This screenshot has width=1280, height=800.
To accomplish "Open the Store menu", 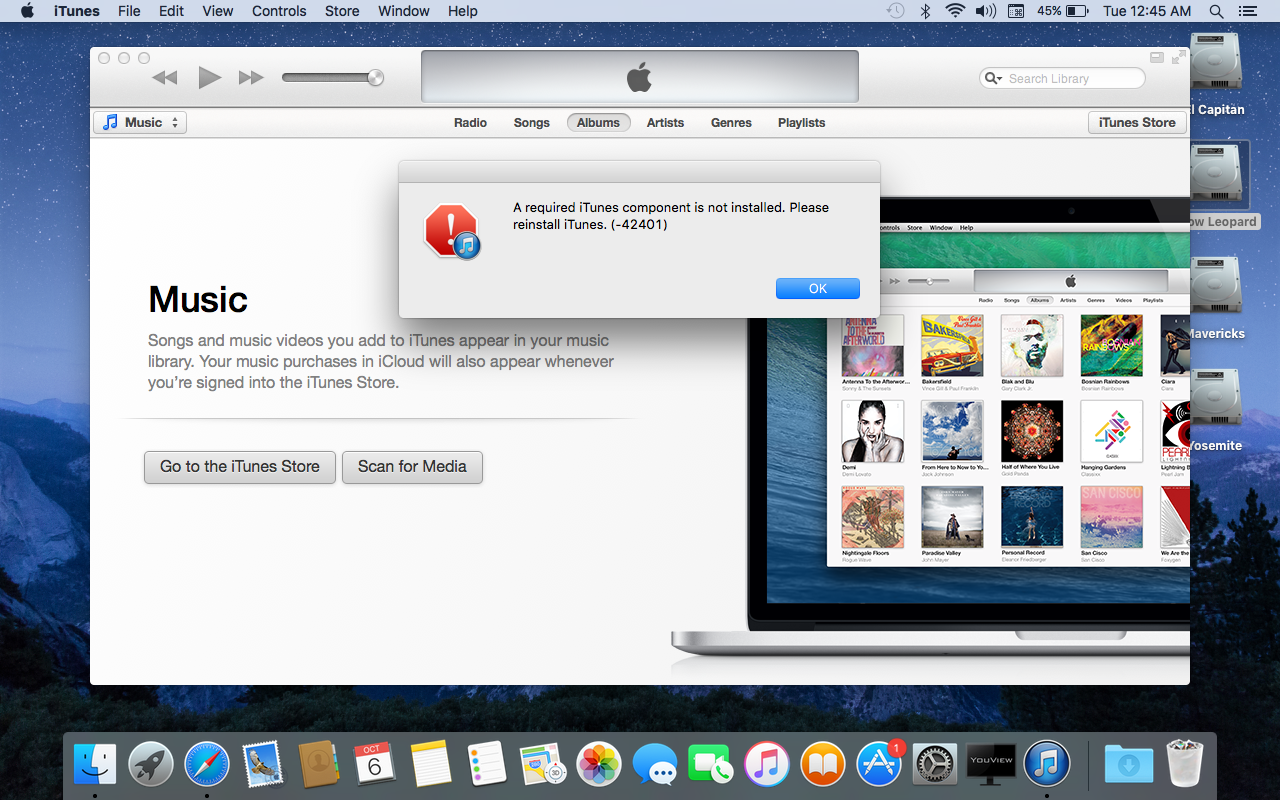I will [x=342, y=11].
